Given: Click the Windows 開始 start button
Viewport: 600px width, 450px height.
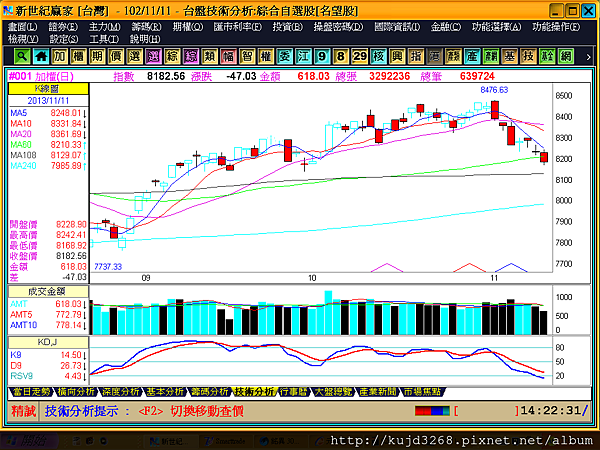Looking at the screenshot, I should point(29,441).
